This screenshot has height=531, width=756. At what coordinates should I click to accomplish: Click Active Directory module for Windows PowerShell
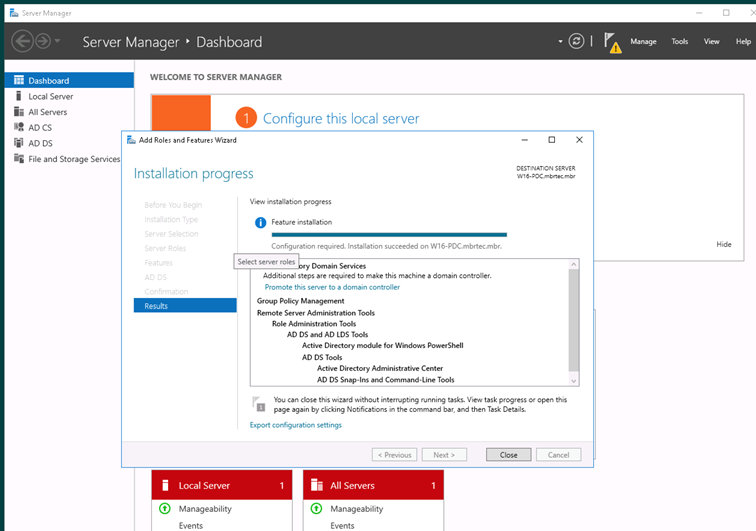click(x=383, y=346)
